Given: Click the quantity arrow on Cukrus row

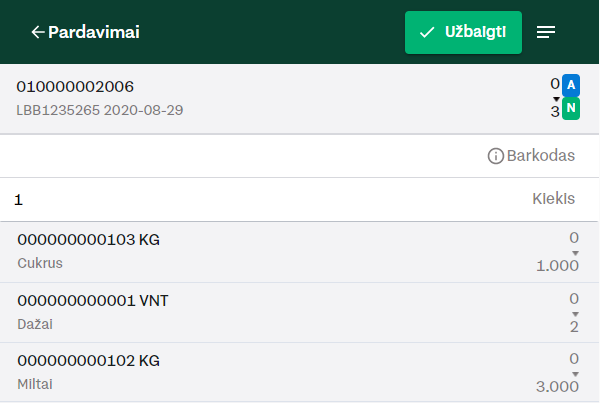Looking at the screenshot, I should click(x=575, y=253).
